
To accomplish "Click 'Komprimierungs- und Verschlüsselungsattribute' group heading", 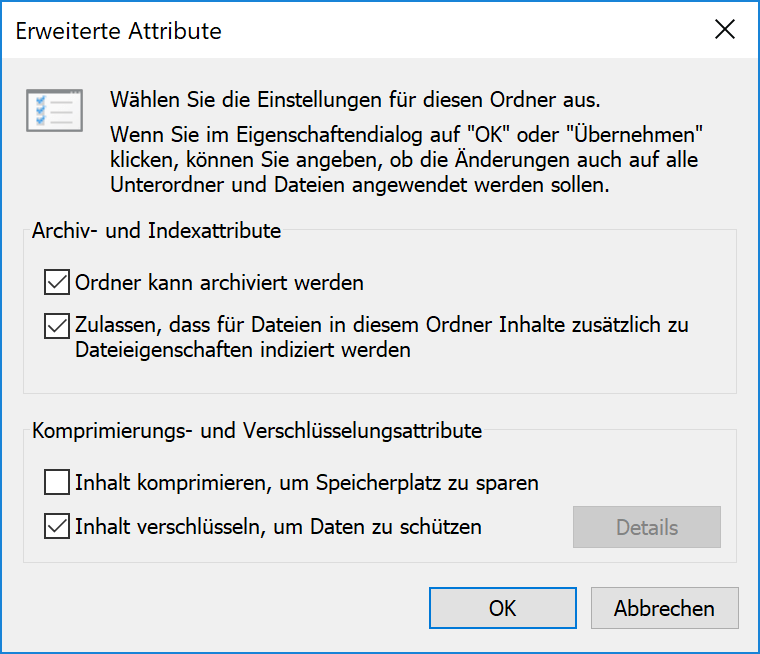I will 257,431.
